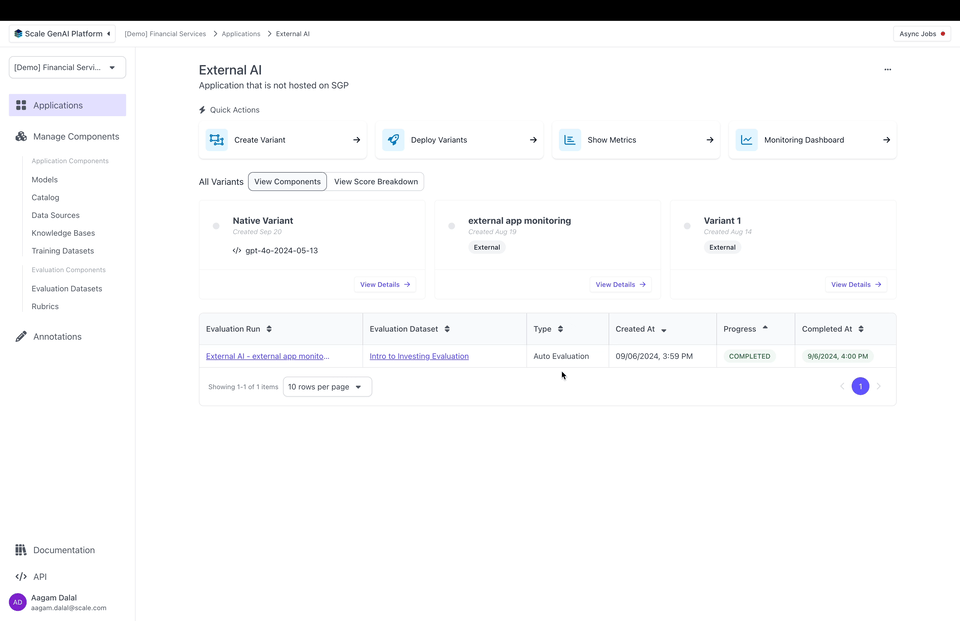Sort by Created At column
This screenshot has width=960, height=621.
pyautogui.click(x=664, y=330)
